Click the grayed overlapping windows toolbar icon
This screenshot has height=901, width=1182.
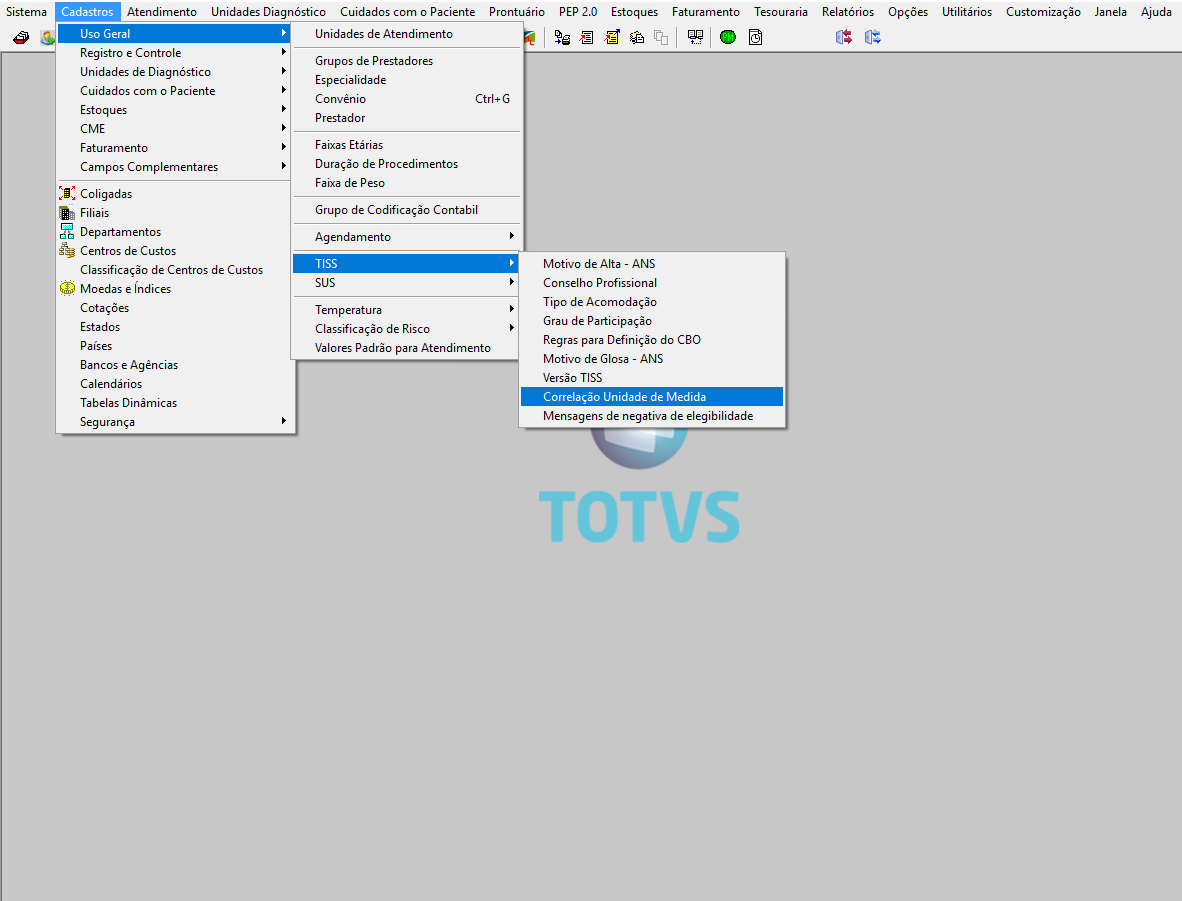coord(661,37)
